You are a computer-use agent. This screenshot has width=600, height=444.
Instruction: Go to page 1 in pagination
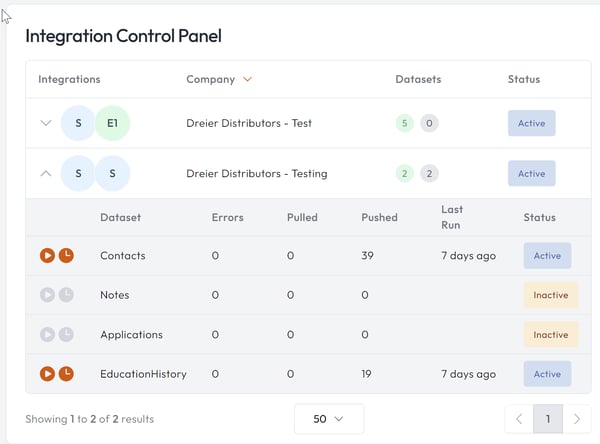[548, 419]
